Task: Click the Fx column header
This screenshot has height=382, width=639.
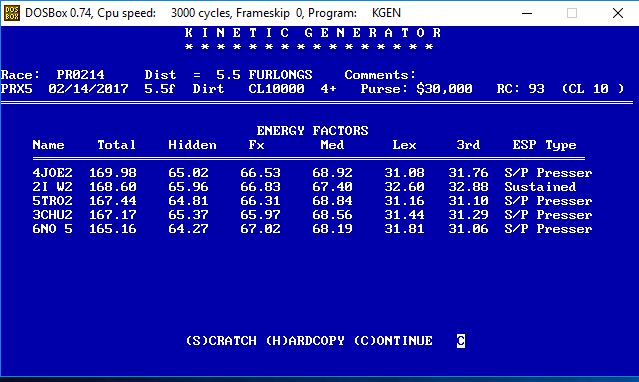Action: tap(256, 145)
